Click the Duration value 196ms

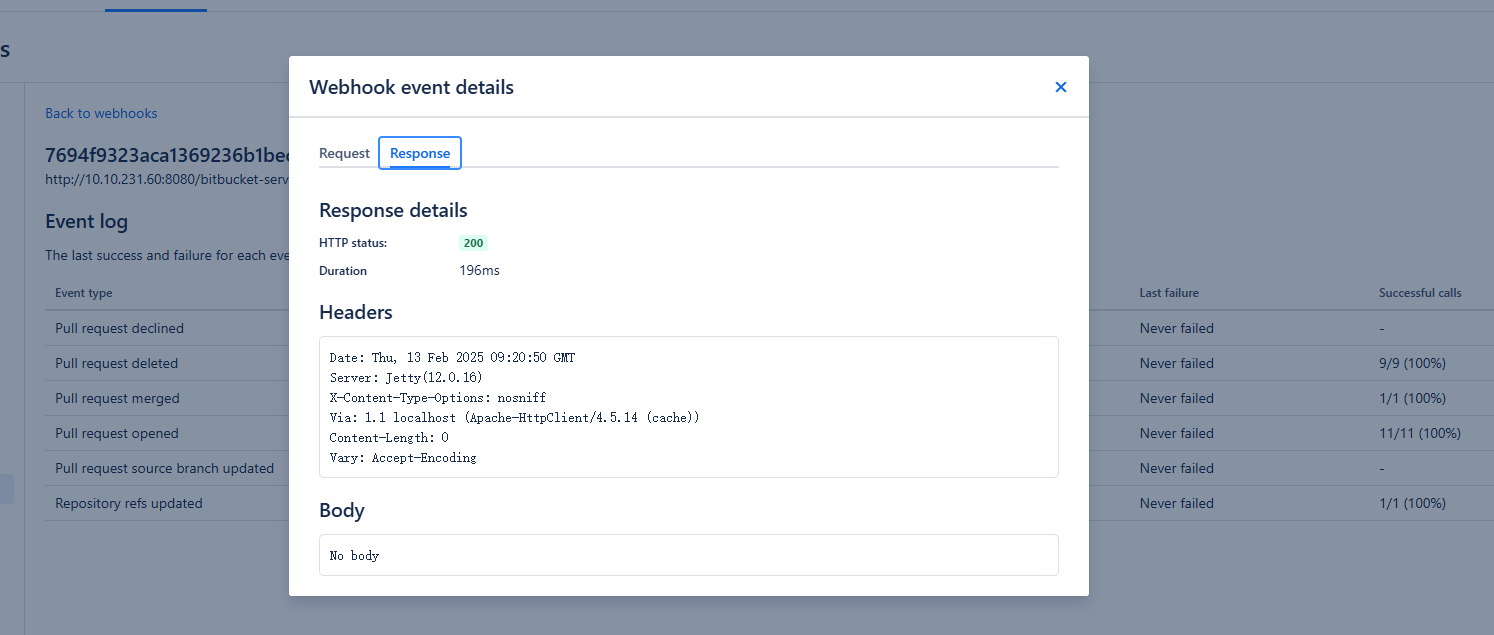coord(479,271)
